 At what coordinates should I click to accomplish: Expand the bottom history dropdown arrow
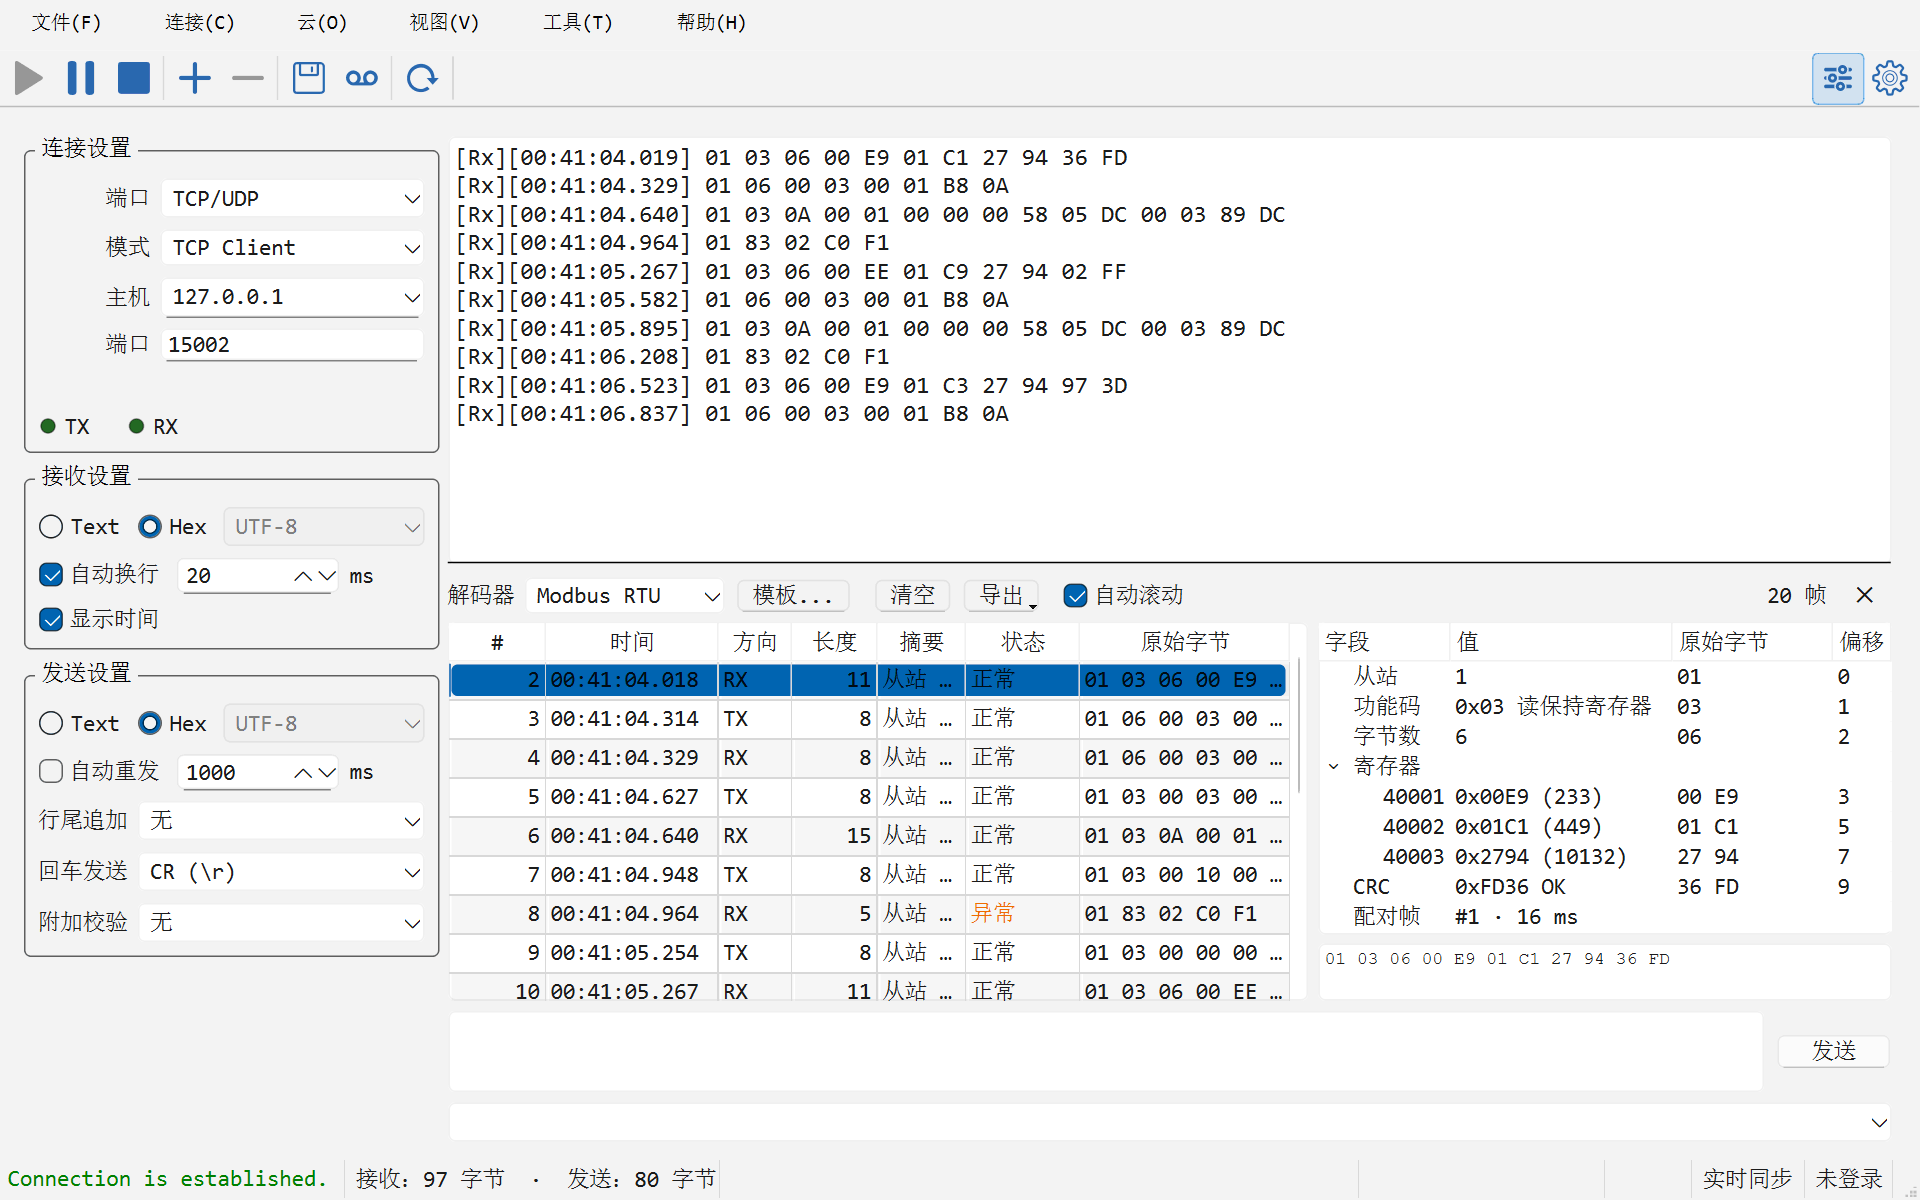1879,1122
